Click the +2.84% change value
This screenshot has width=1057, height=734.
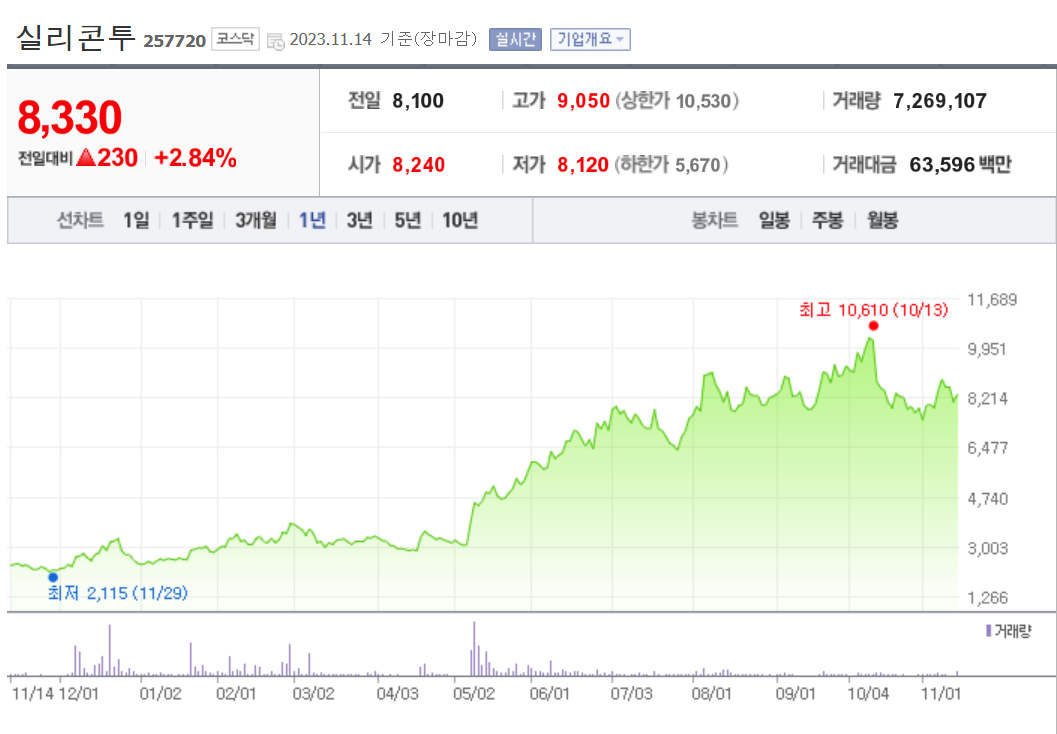195,158
